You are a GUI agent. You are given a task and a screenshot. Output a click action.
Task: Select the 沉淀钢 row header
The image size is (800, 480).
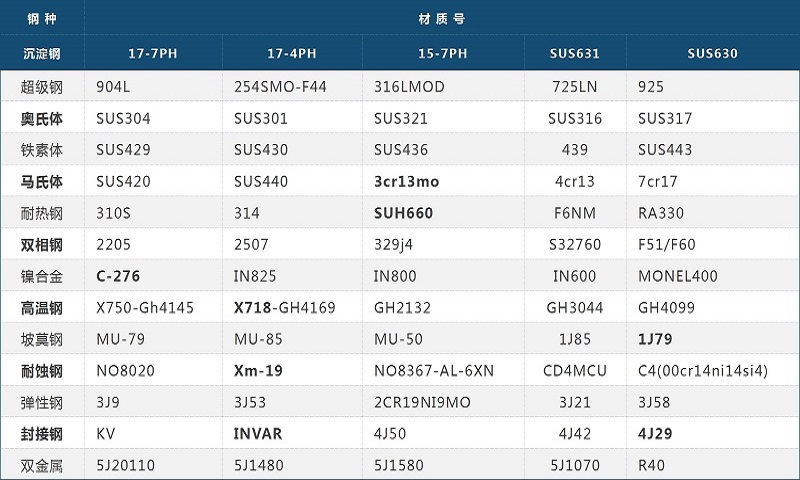(41, 53)
